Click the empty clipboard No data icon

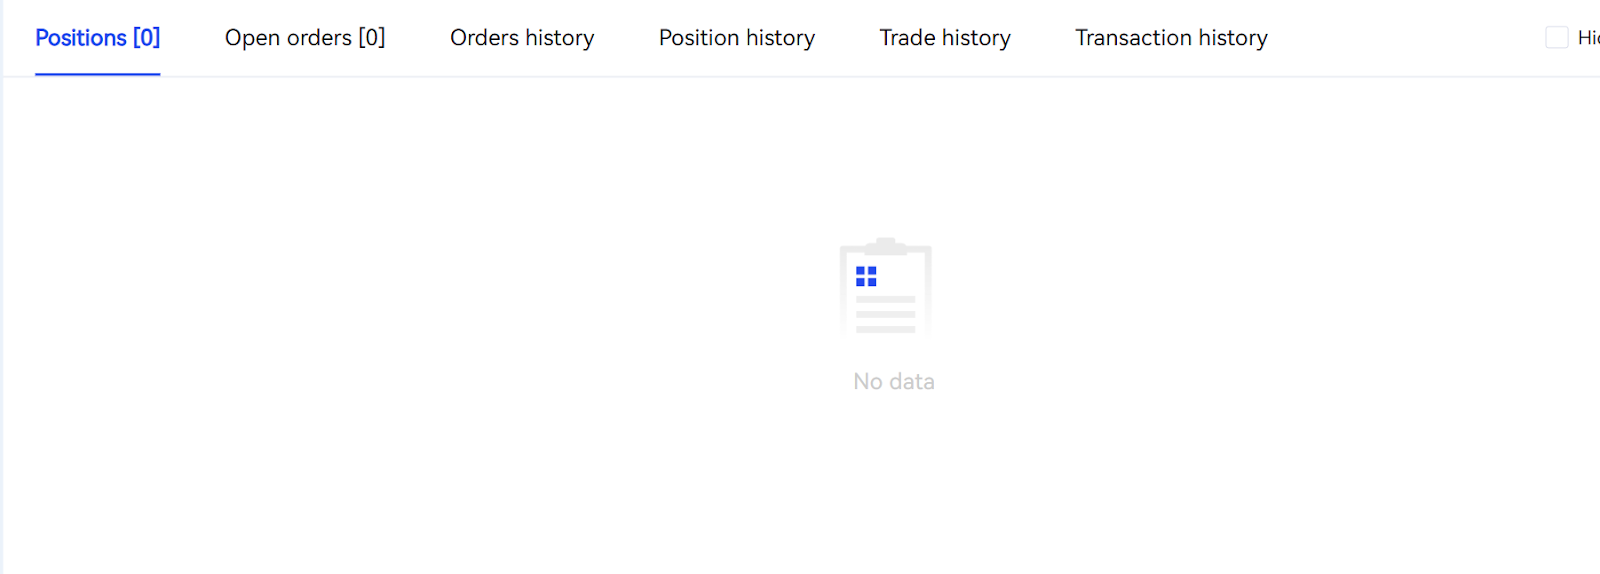point(886,290)
